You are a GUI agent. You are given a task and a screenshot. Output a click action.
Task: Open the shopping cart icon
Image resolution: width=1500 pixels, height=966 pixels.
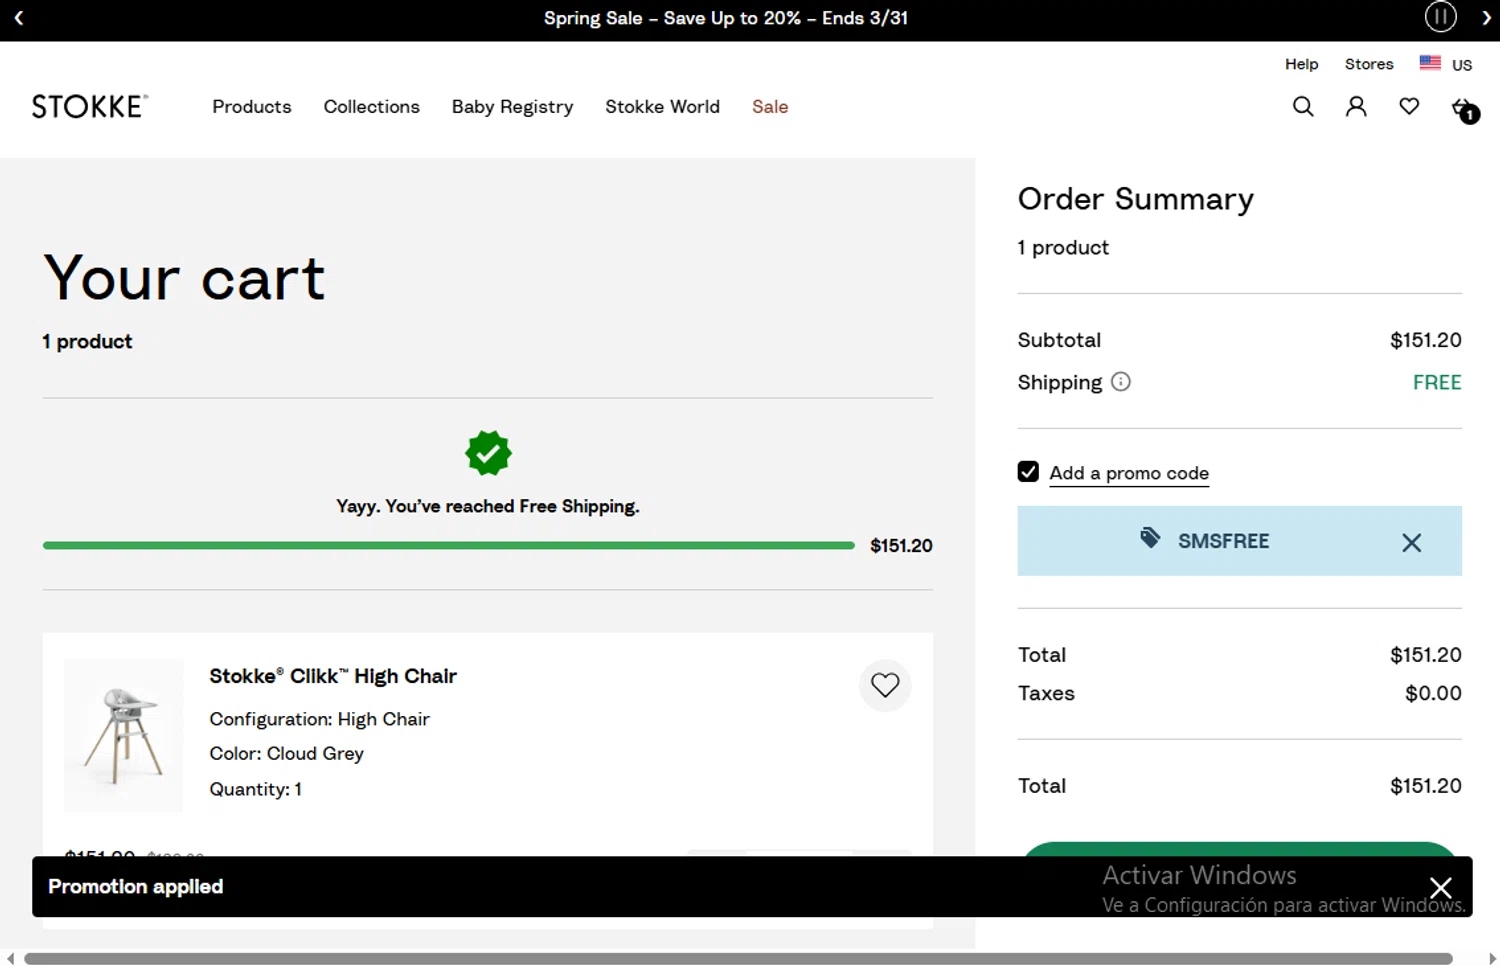click(x=1464, y=109)
